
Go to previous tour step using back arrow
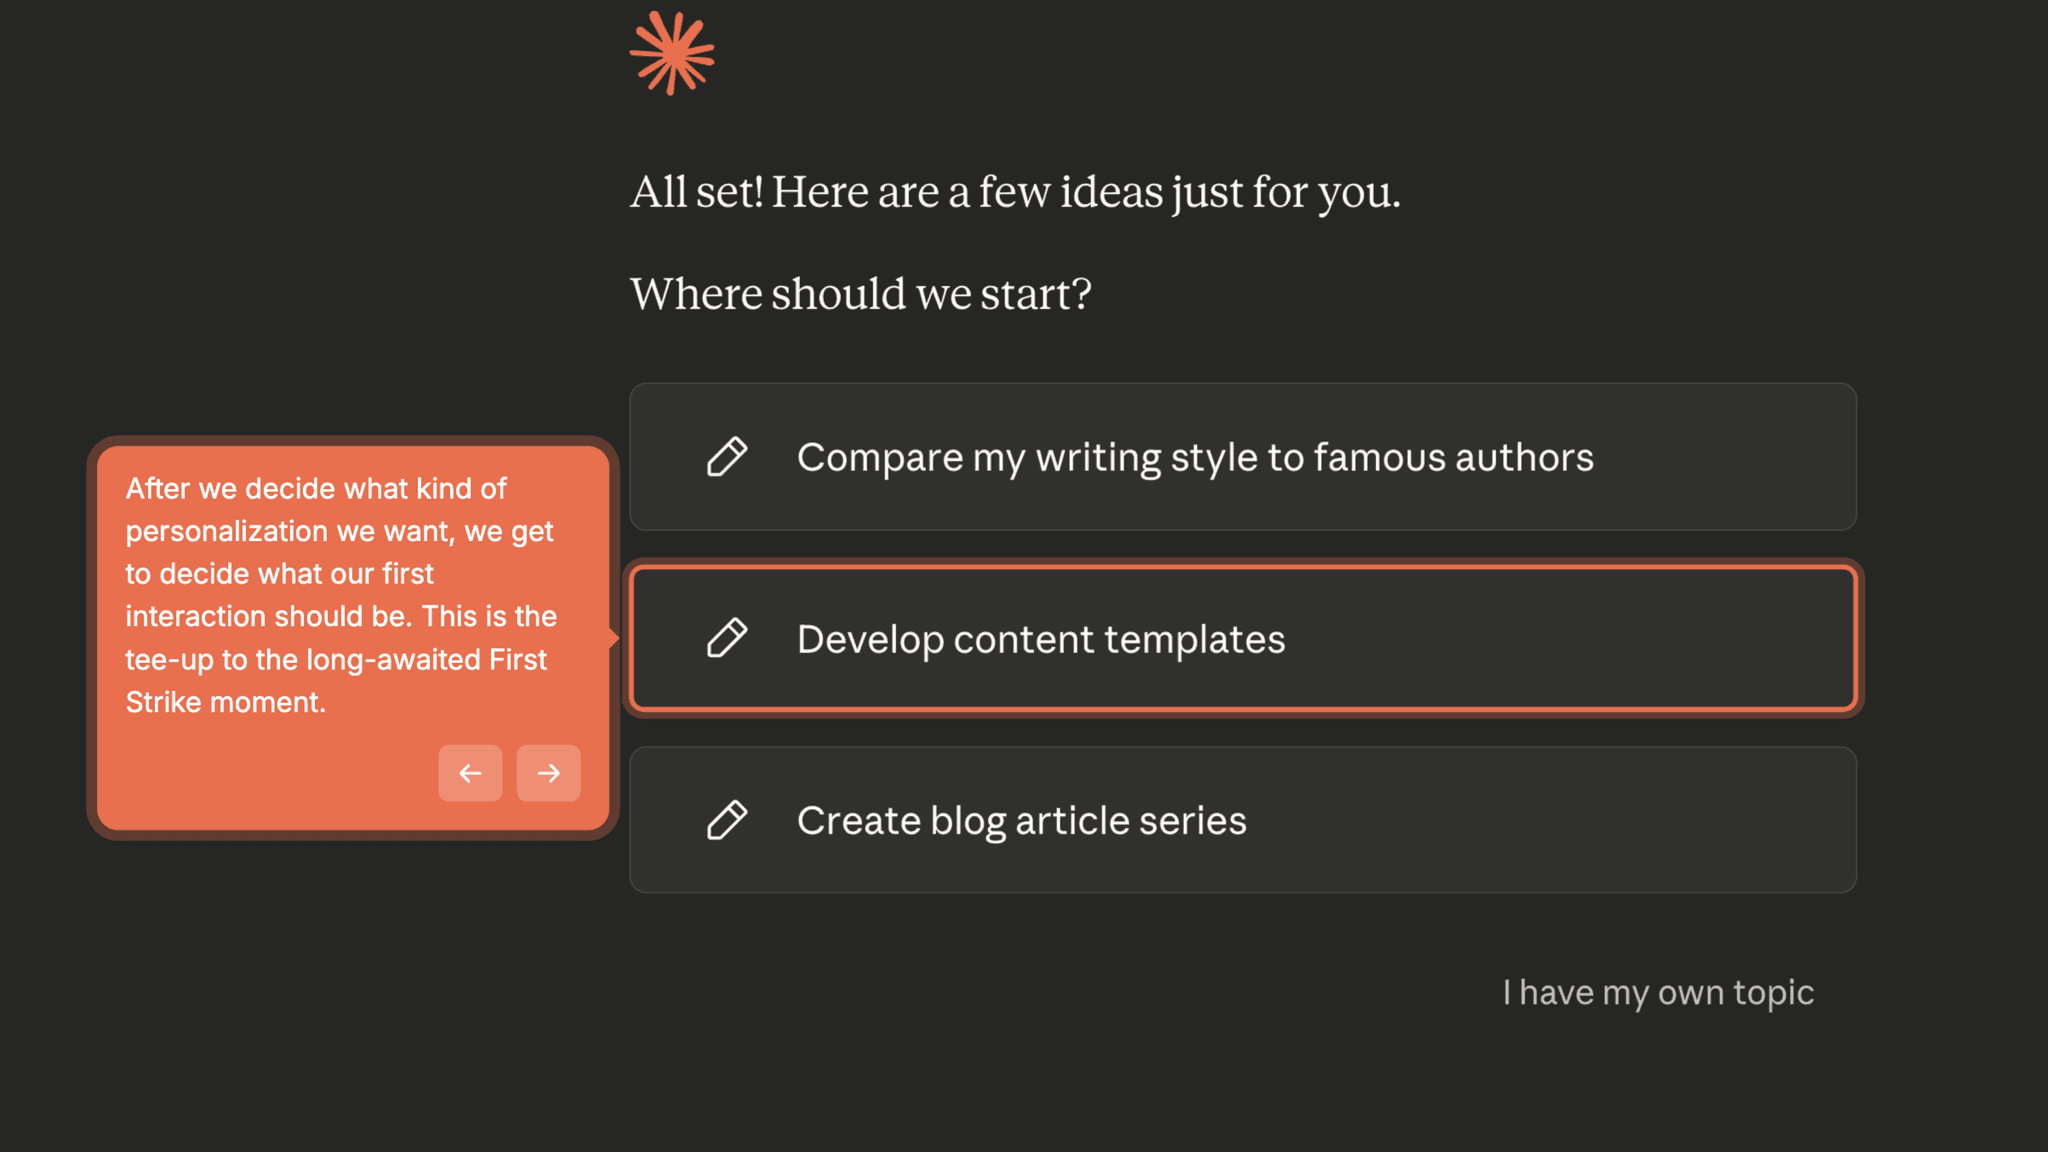(x=470, y=773)
